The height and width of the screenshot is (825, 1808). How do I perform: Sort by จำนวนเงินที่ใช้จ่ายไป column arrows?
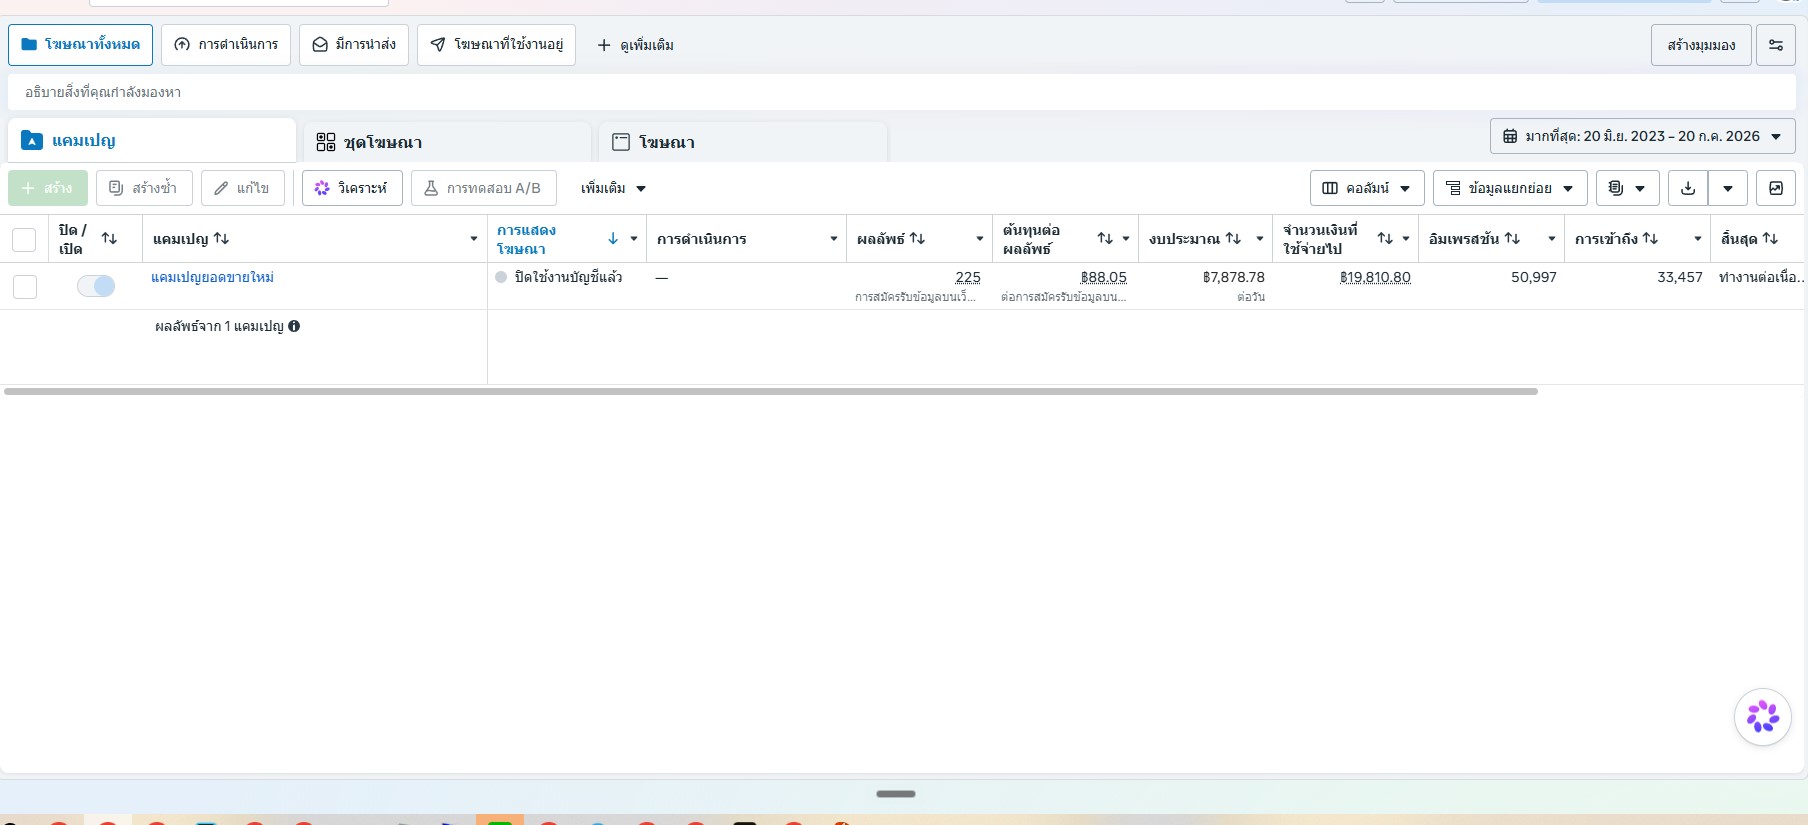tap(1385, 239)
